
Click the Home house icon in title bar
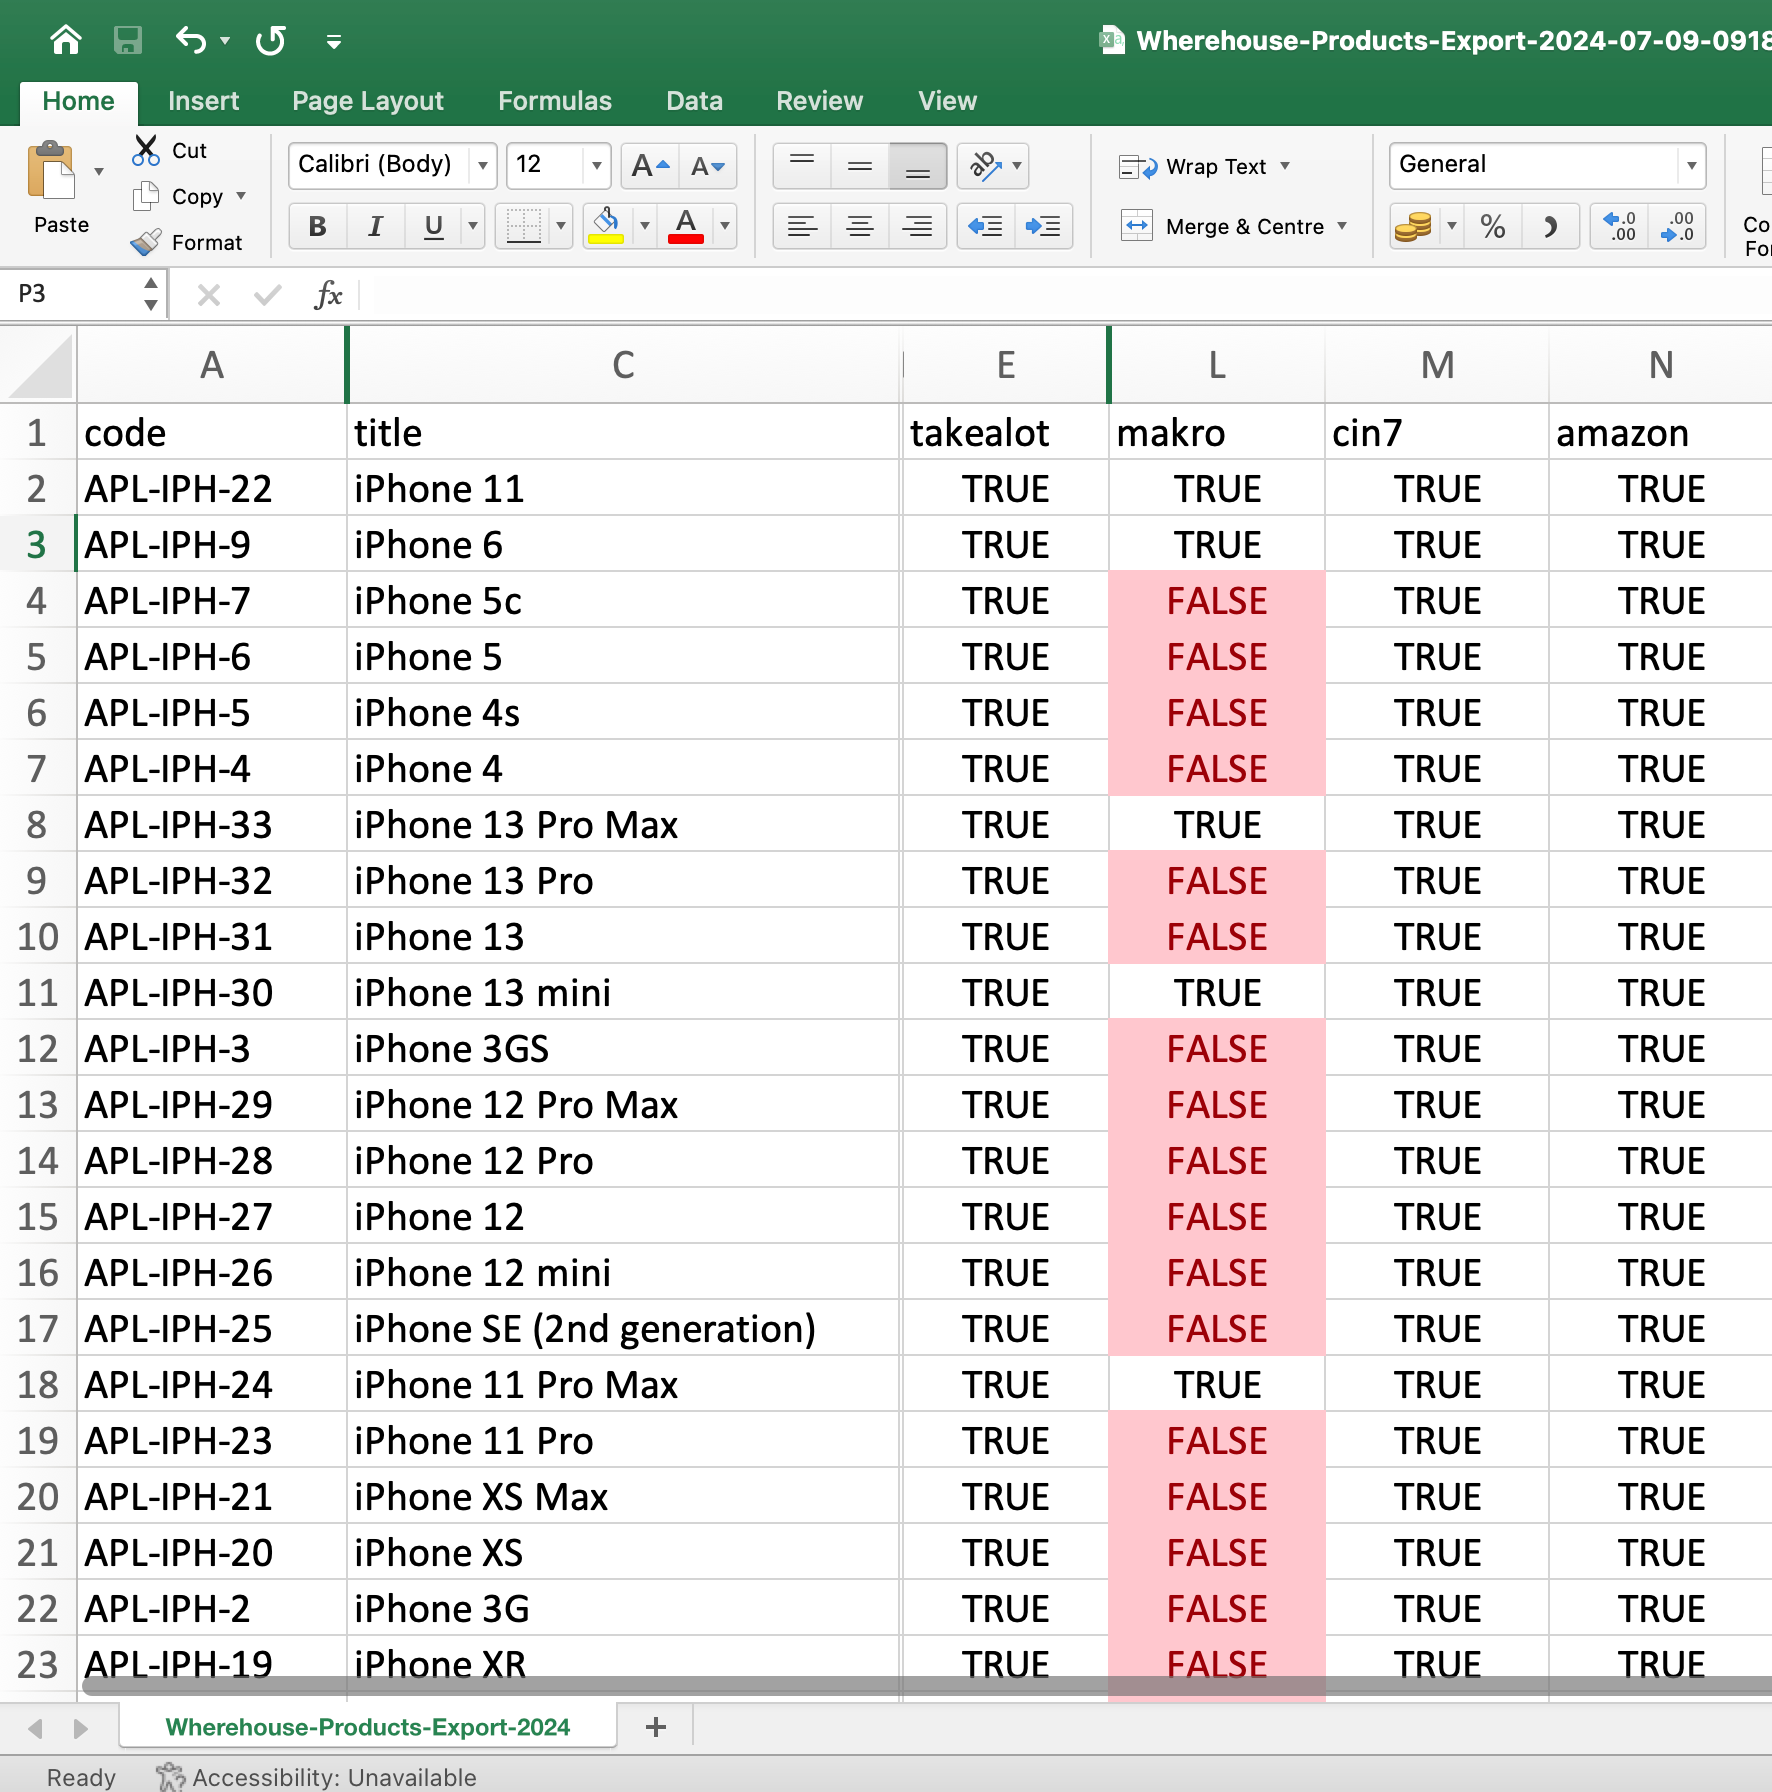[66, 40]
